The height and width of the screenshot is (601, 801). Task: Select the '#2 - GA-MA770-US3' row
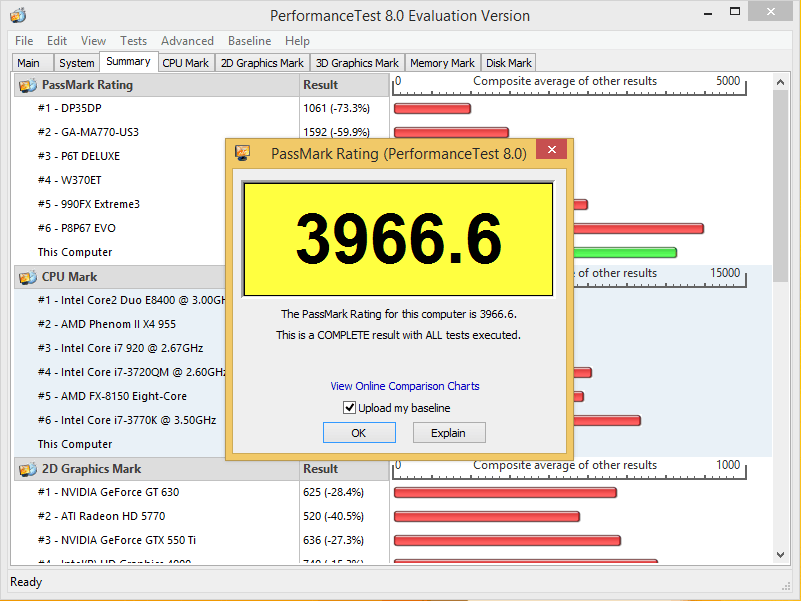[x=88, y=132]
